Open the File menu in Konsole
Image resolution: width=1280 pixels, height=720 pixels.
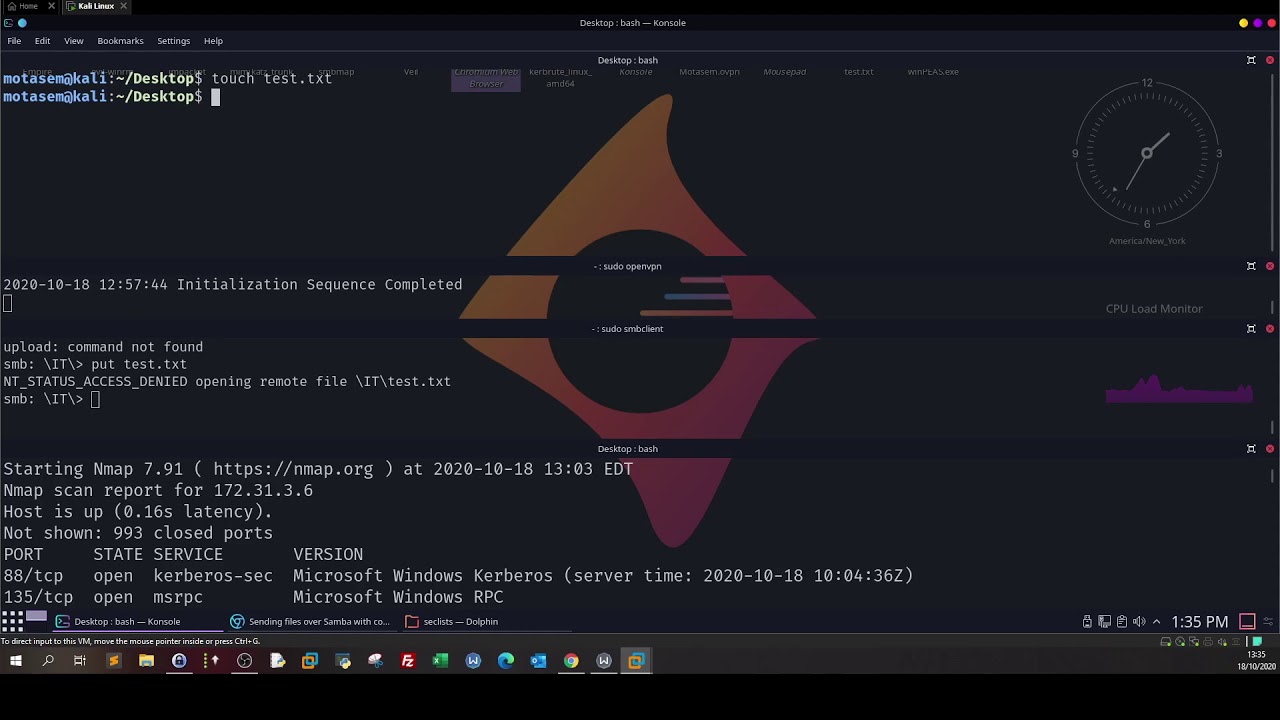[x=14, y=41]
